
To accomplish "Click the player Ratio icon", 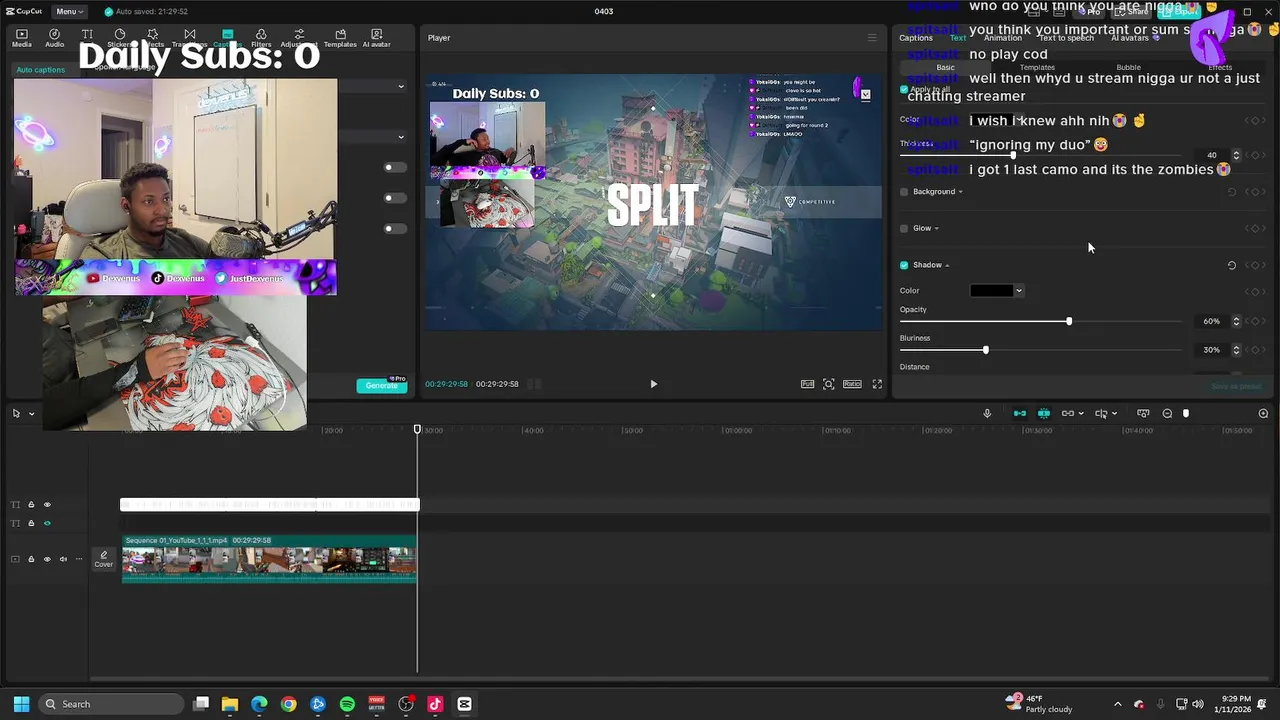I will point(852,384).
